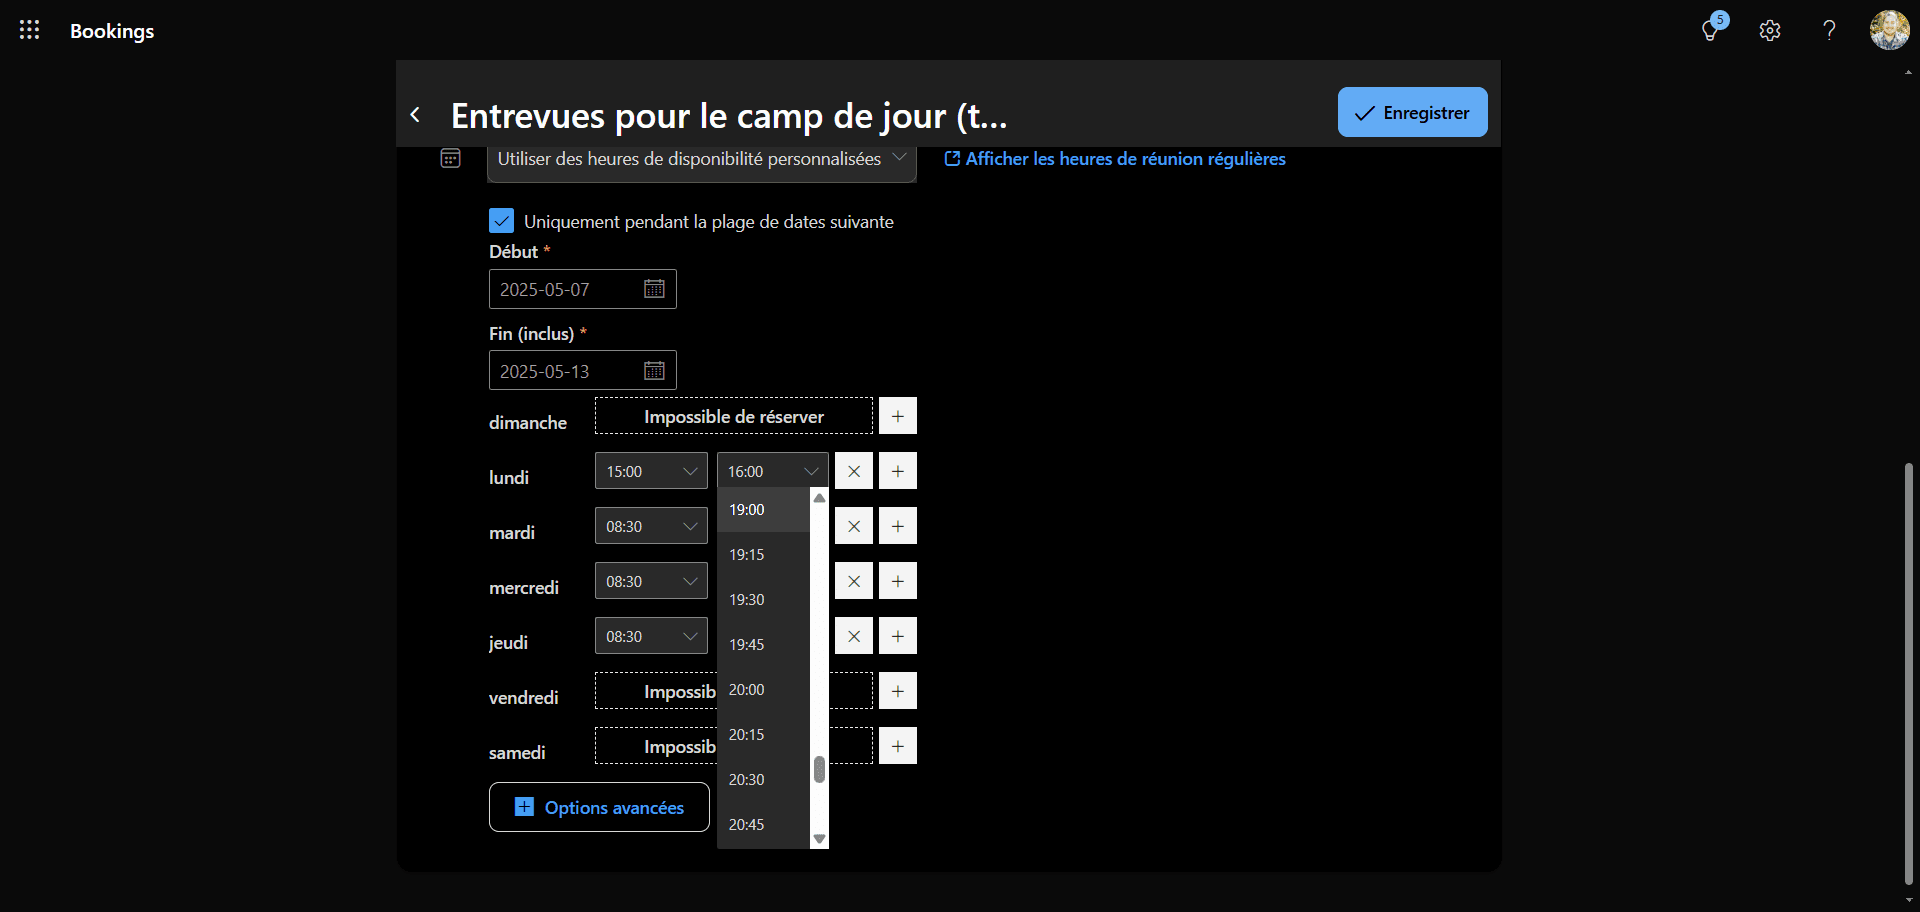Click the Bookings app title
1920x912 pixels.
(x=112, y=31)
